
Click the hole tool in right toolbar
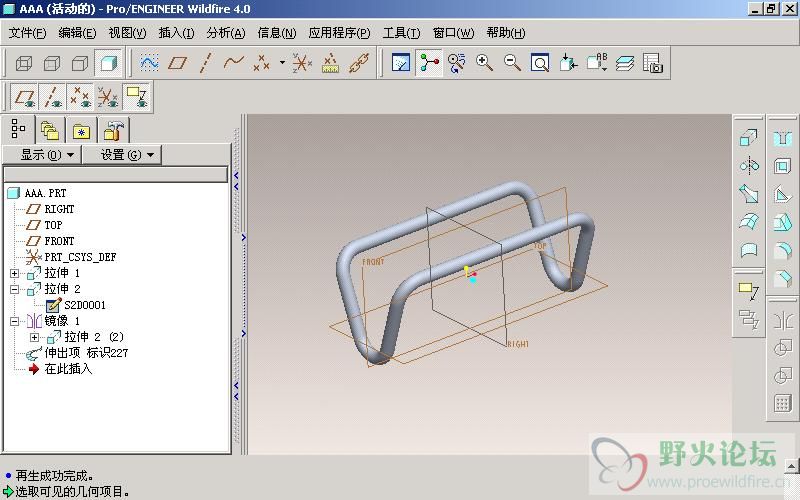782,138
